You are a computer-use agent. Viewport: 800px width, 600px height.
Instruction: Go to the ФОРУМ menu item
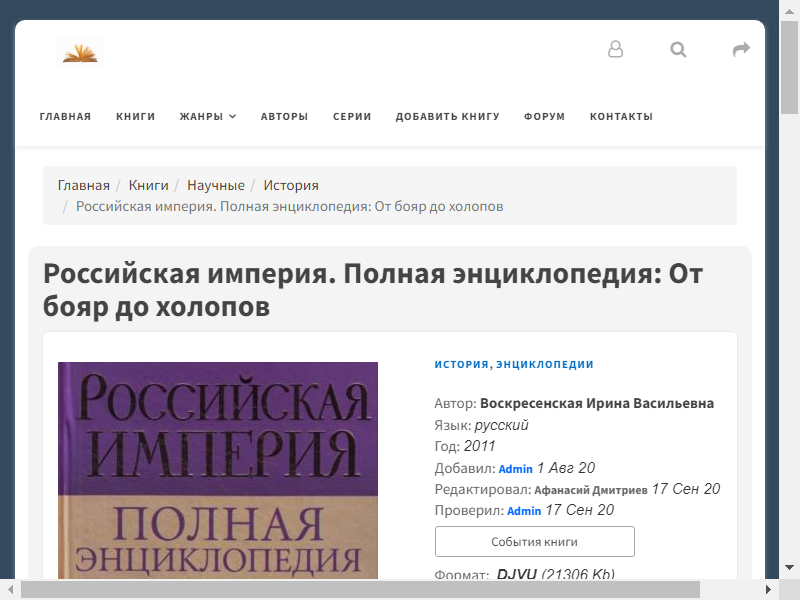pyautogui.click(x=544, y=116)
